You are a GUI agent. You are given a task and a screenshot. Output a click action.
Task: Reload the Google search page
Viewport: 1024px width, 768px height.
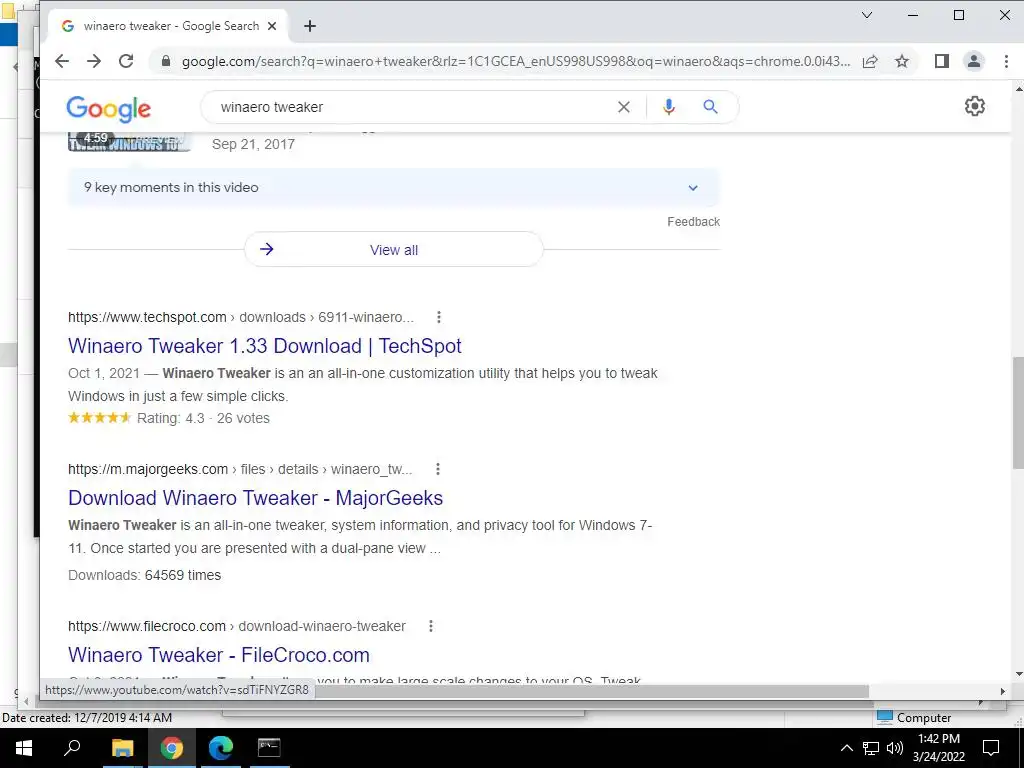(x=126, y=61)
